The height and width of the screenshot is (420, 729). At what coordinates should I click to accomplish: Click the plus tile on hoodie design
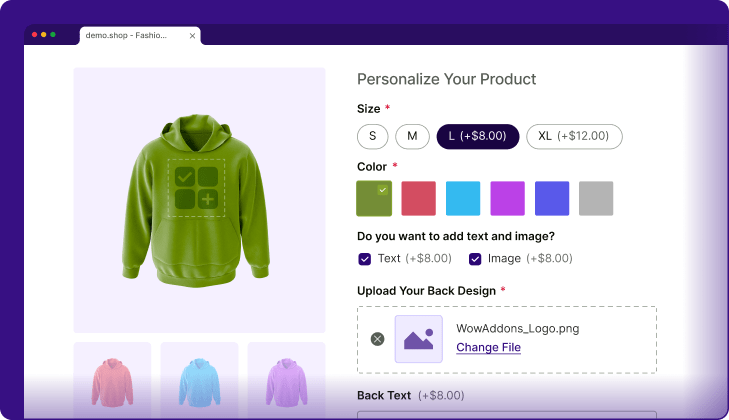click(208, 199)
